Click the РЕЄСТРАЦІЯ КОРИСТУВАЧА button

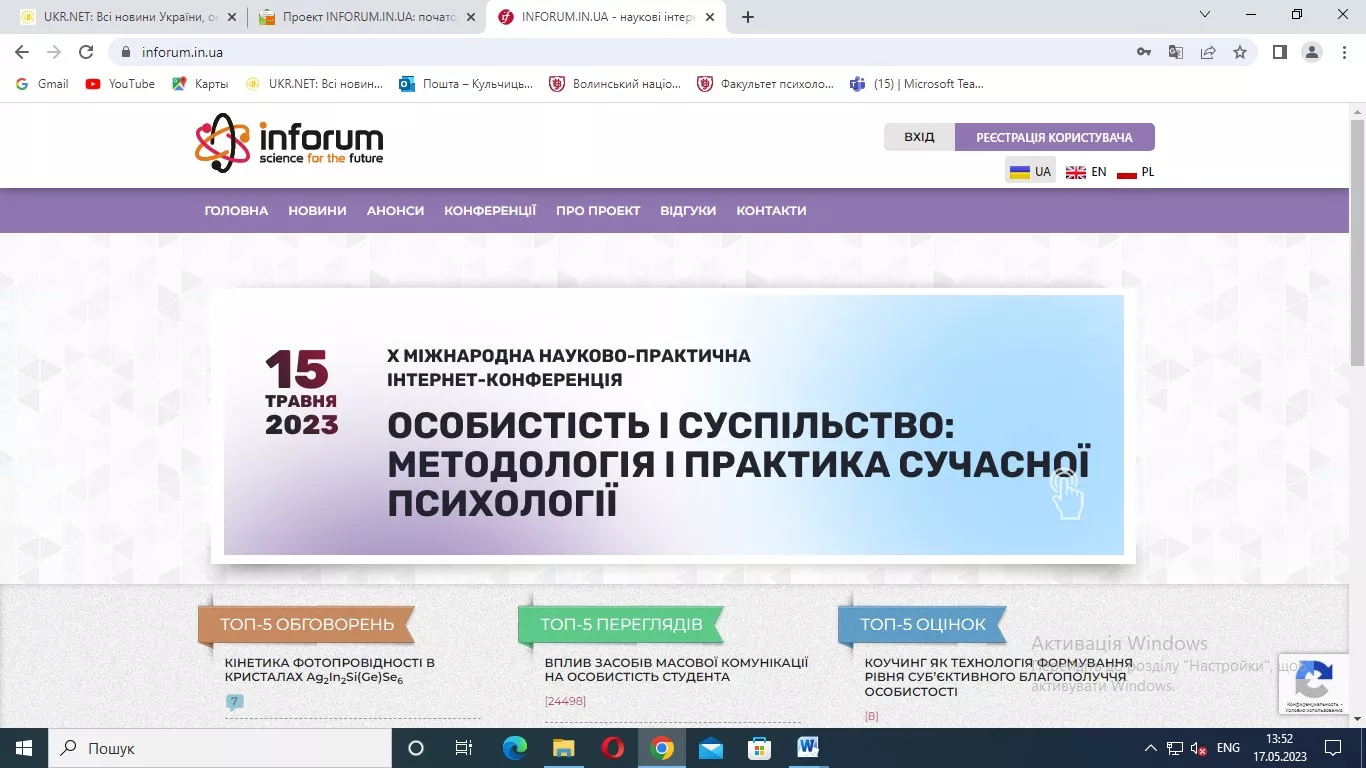tap(1055, 136)
